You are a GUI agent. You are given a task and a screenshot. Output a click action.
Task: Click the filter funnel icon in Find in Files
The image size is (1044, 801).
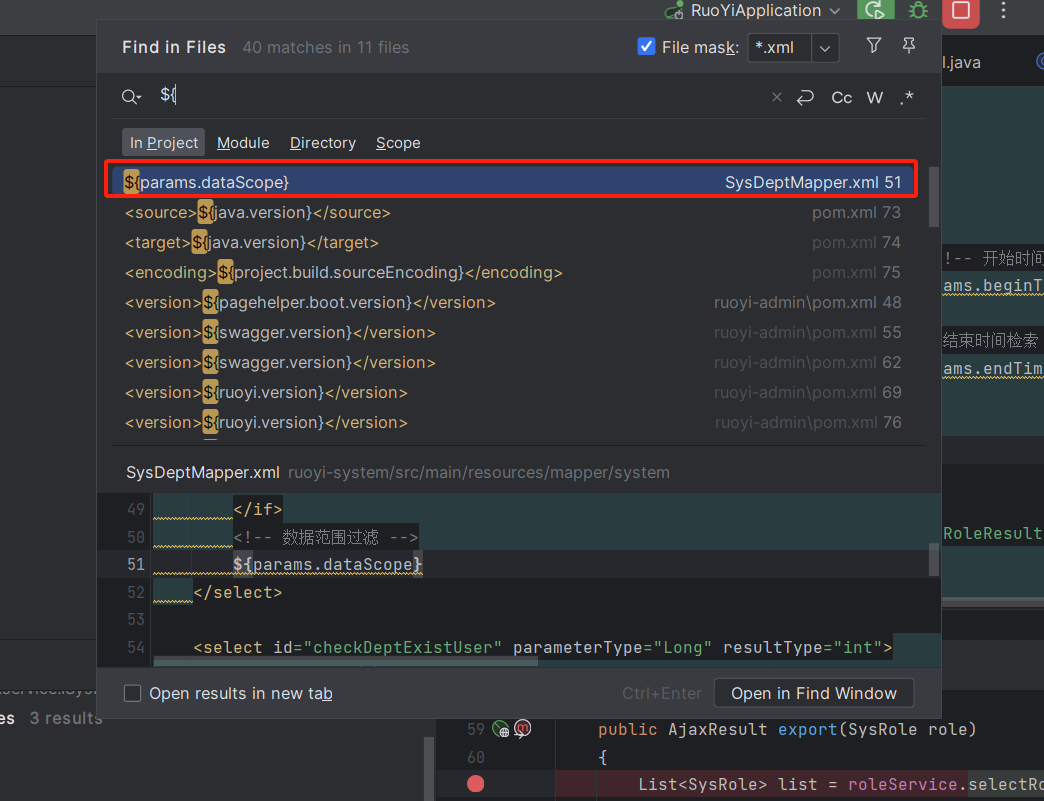point(874,45)
